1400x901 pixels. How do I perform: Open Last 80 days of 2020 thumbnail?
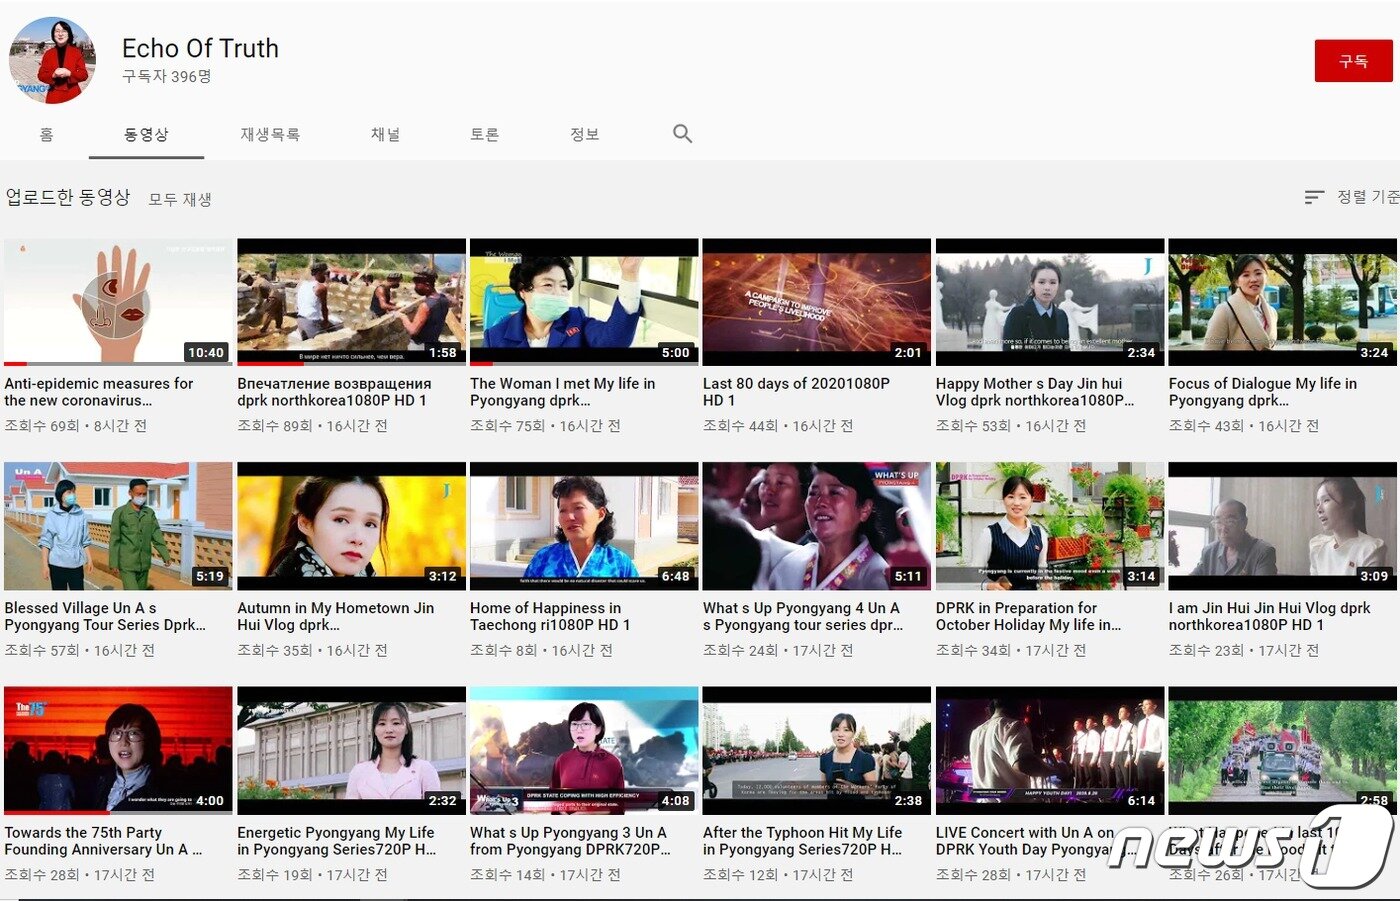(817, 302)
